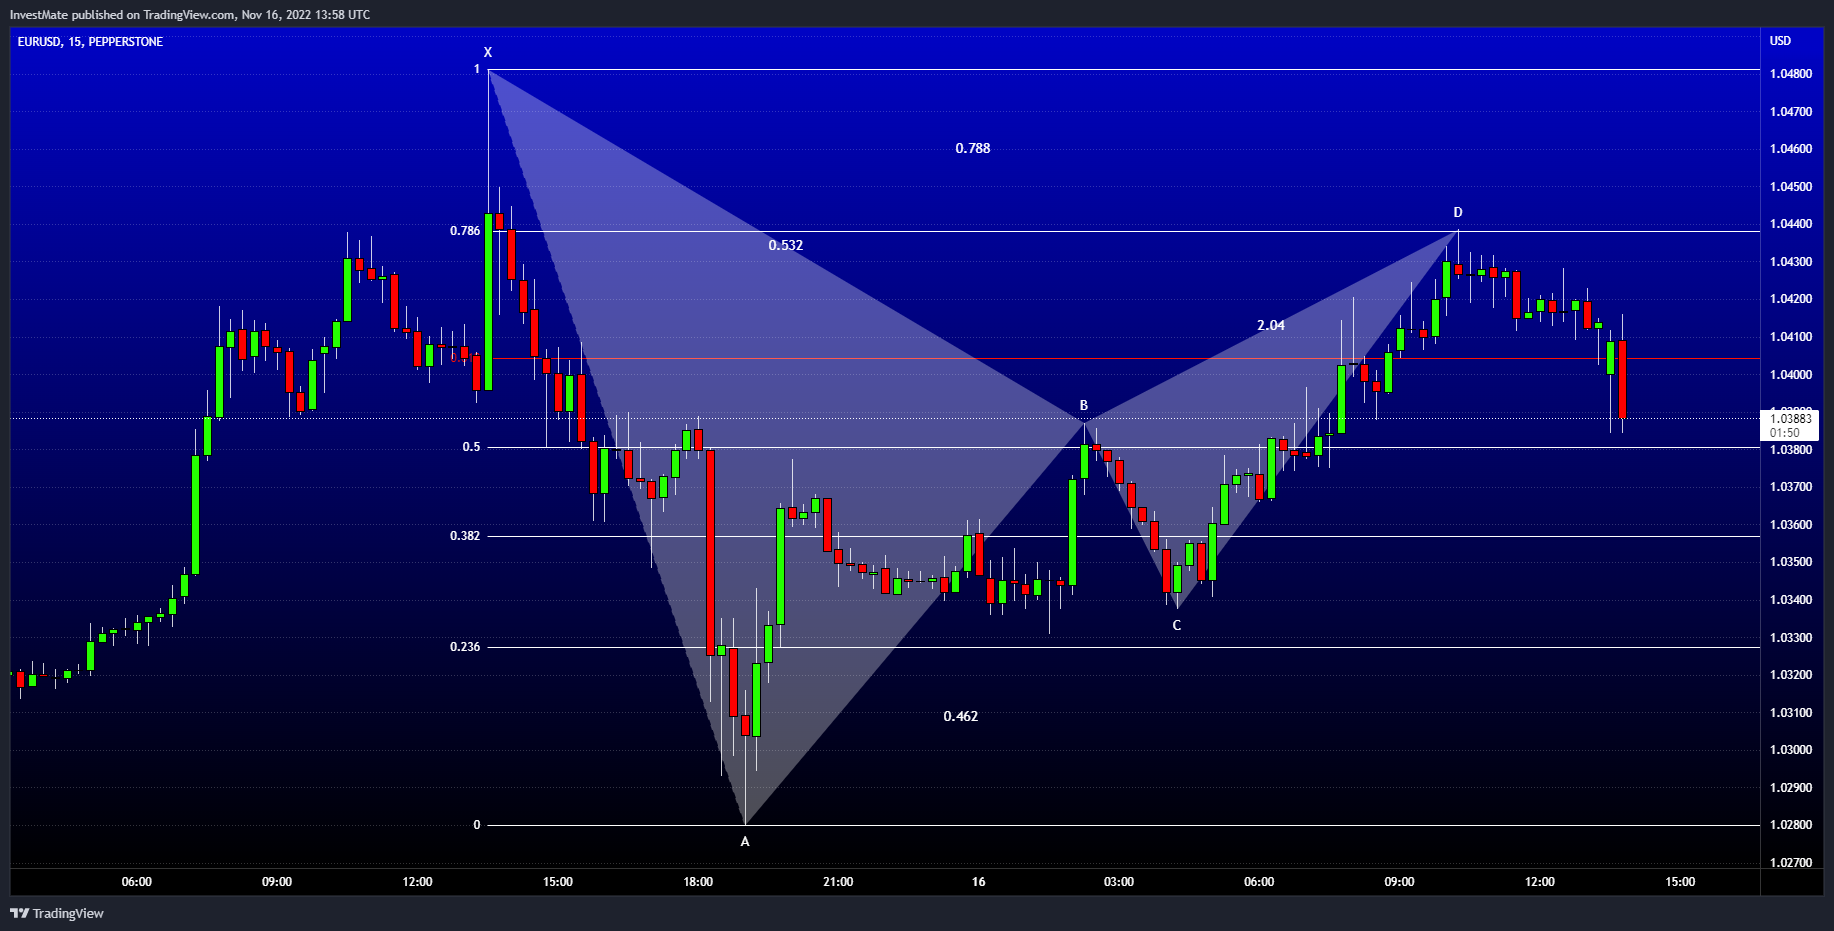
Task: Click the 03:00 time axis label
Action: 1119,882
